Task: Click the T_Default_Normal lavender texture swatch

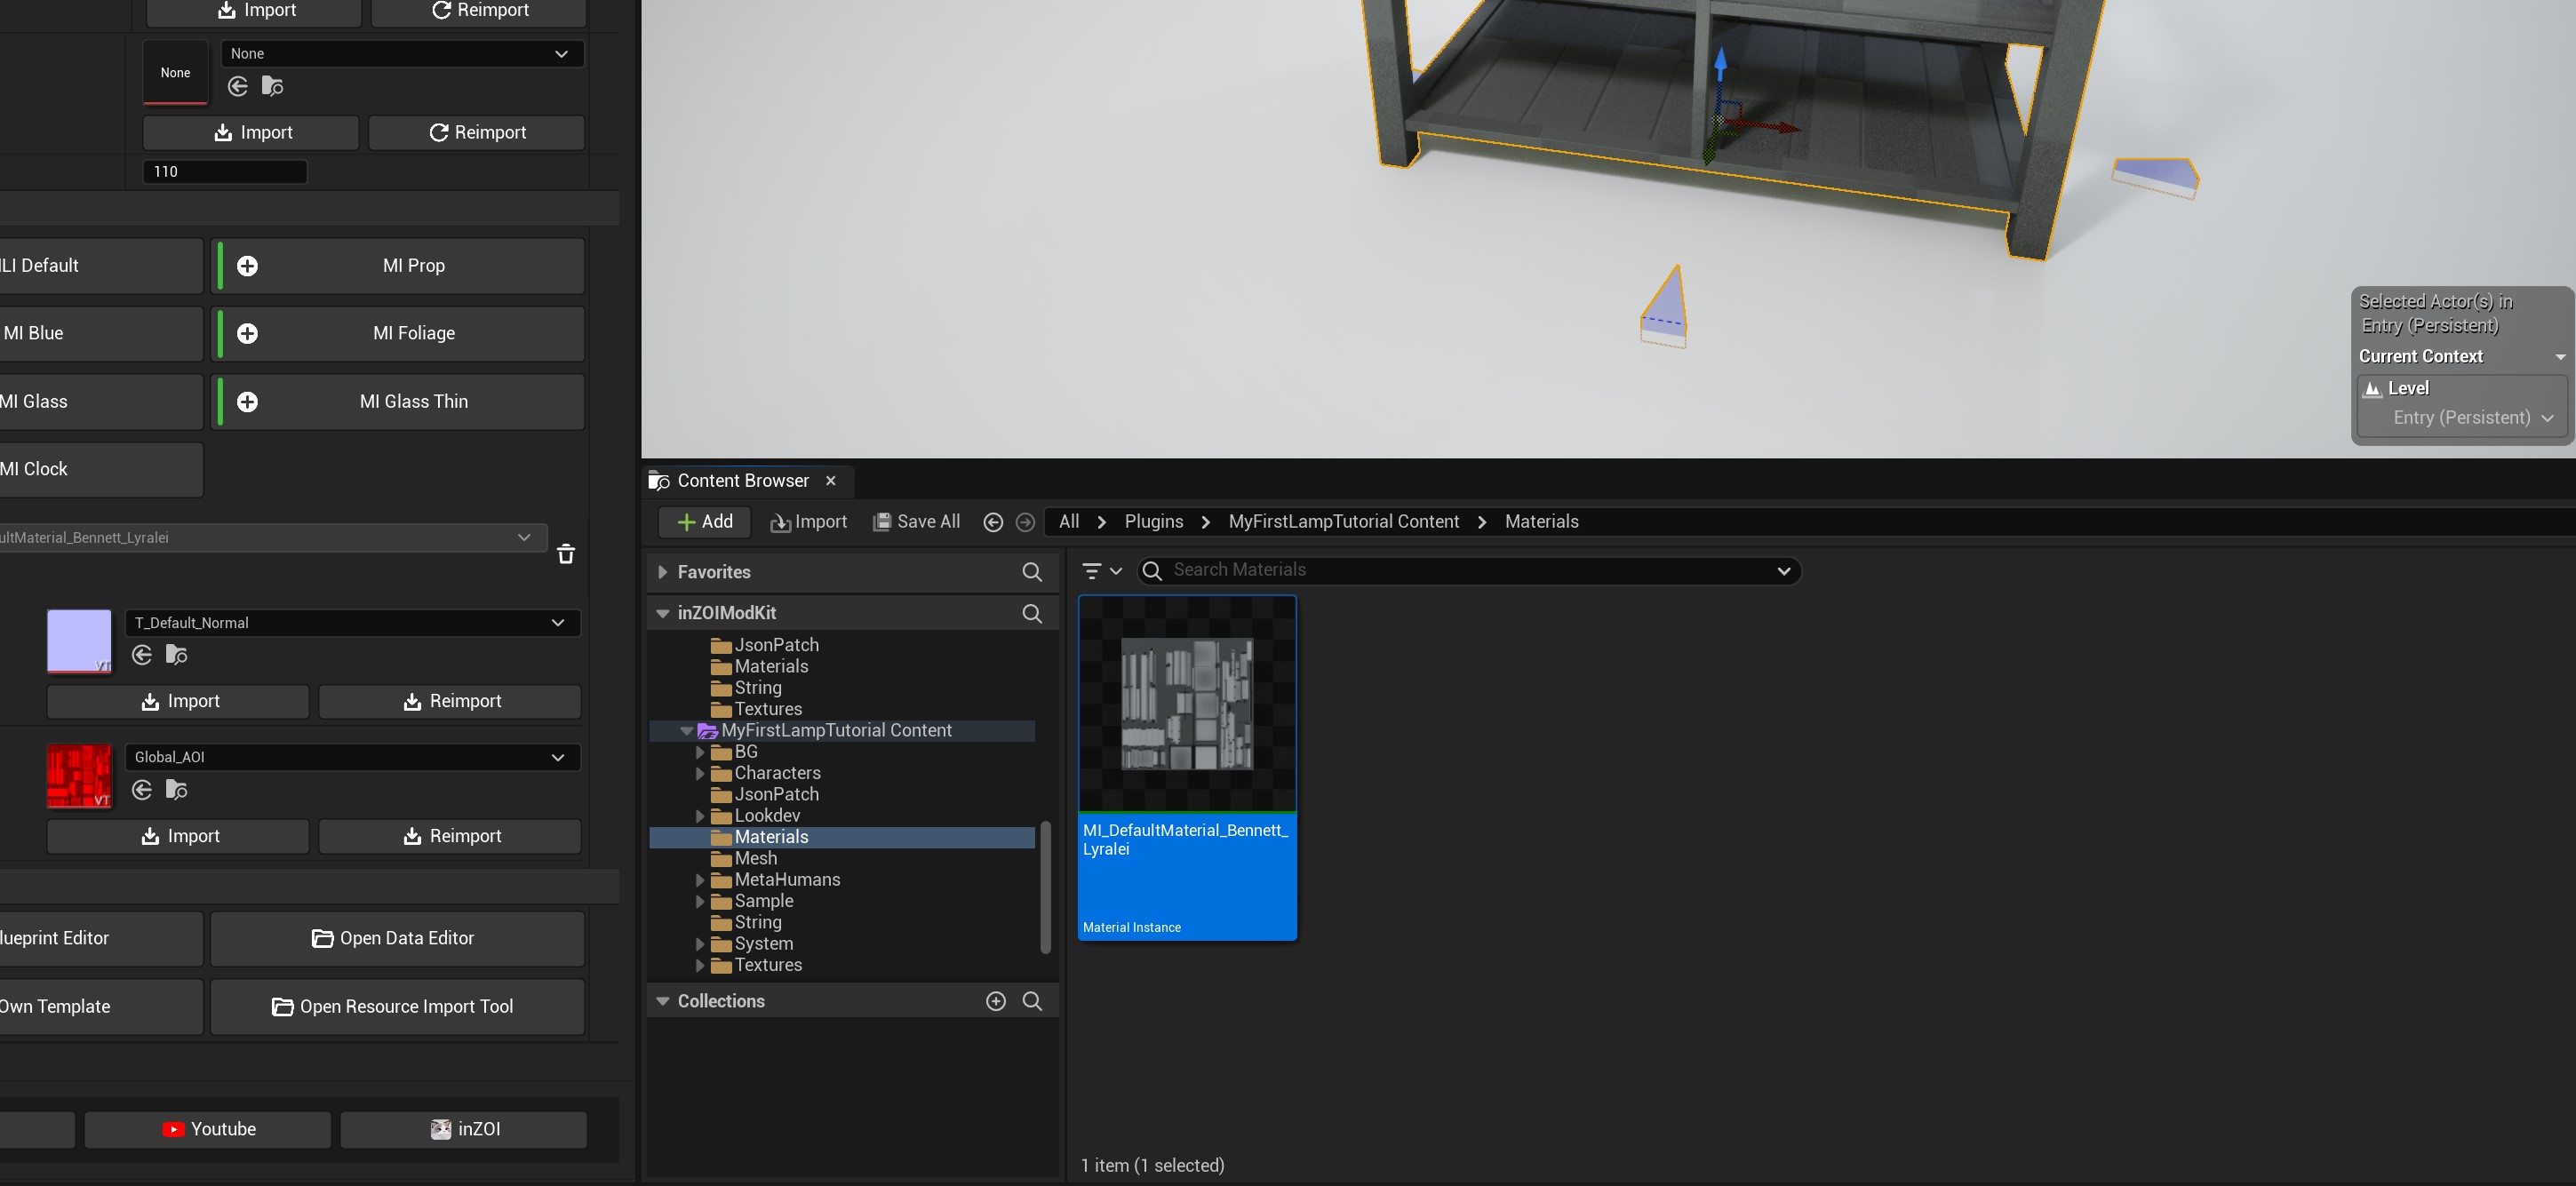Action: coord(79,641)
